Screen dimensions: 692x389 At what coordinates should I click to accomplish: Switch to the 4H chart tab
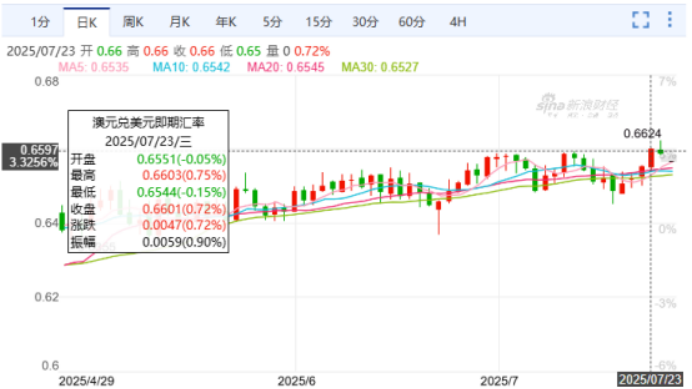(x=458, y=22)
